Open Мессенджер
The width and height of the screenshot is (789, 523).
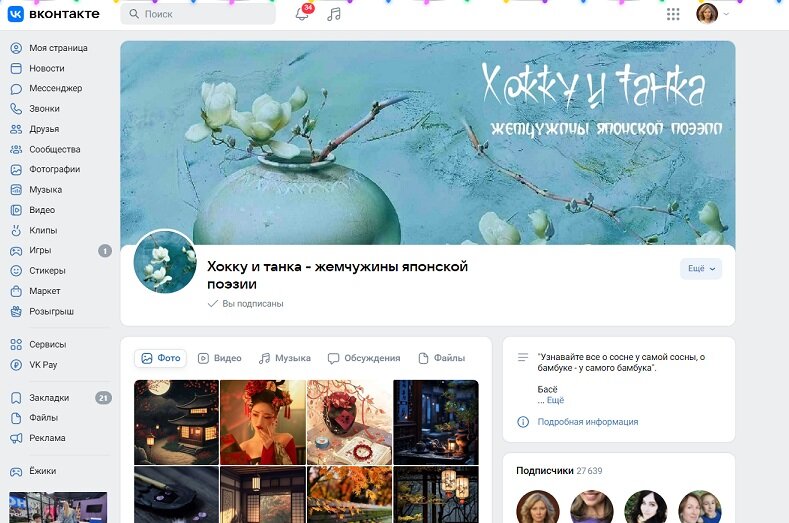tap(55, 88)
